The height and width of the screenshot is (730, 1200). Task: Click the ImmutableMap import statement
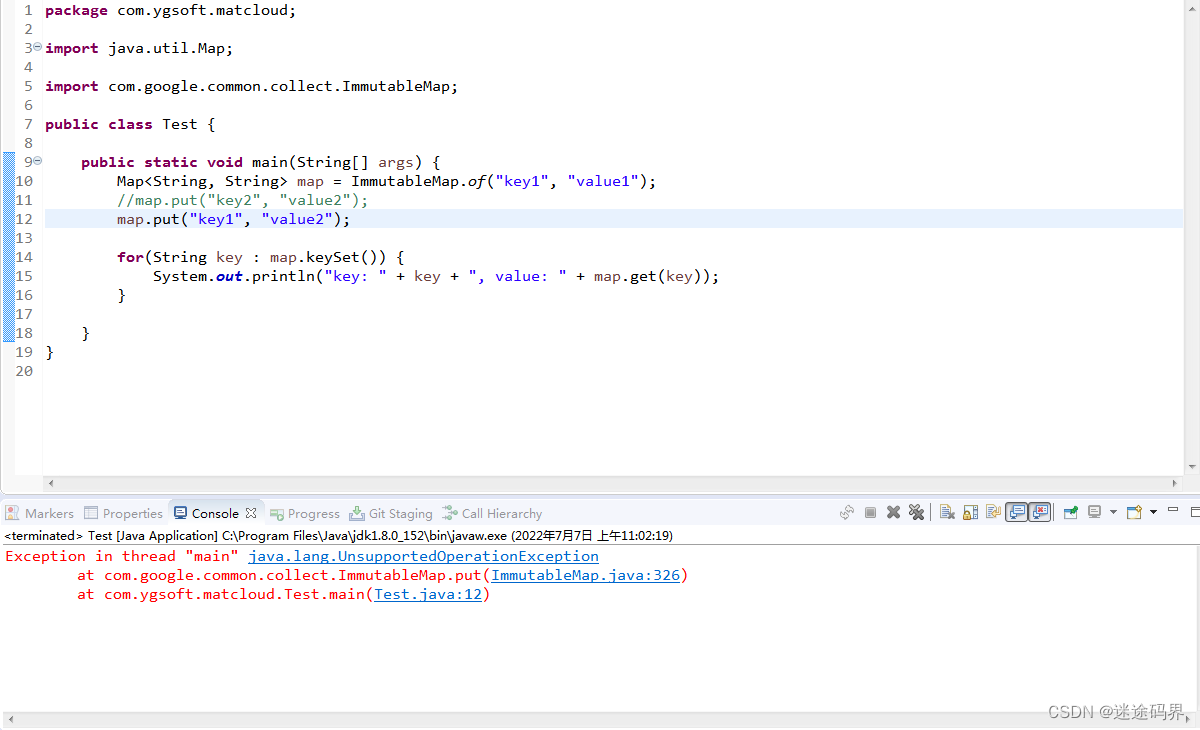[x=251, y=86]
